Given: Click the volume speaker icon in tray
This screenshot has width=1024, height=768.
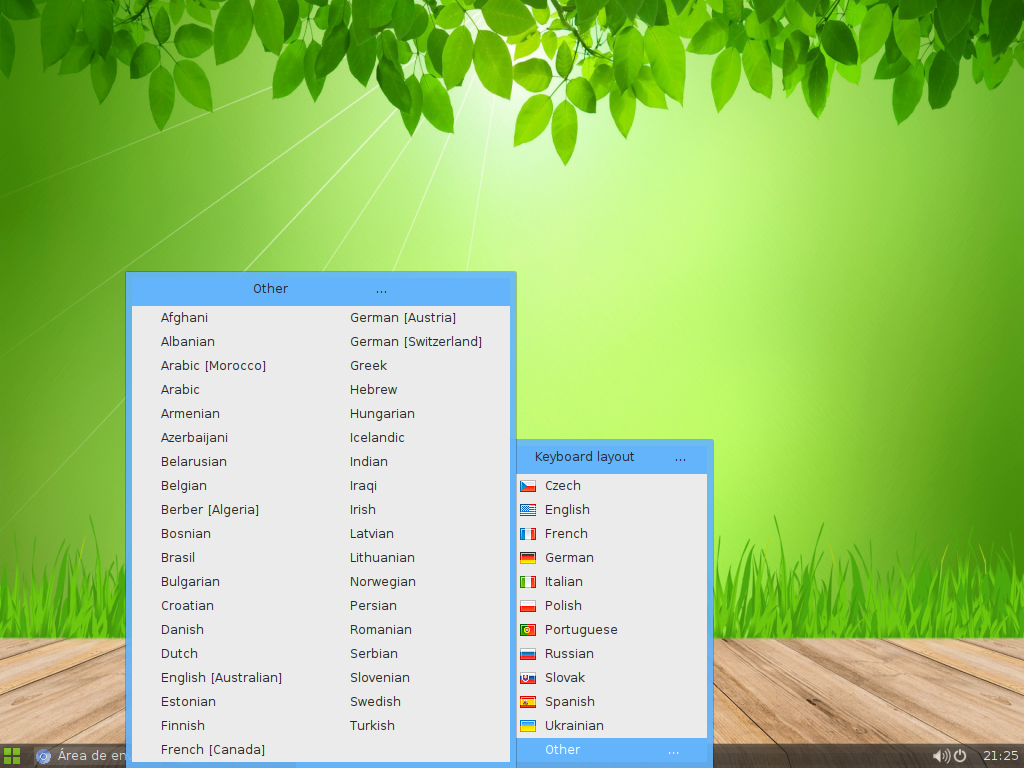Looking at the screenshot, I should point(940,756).
